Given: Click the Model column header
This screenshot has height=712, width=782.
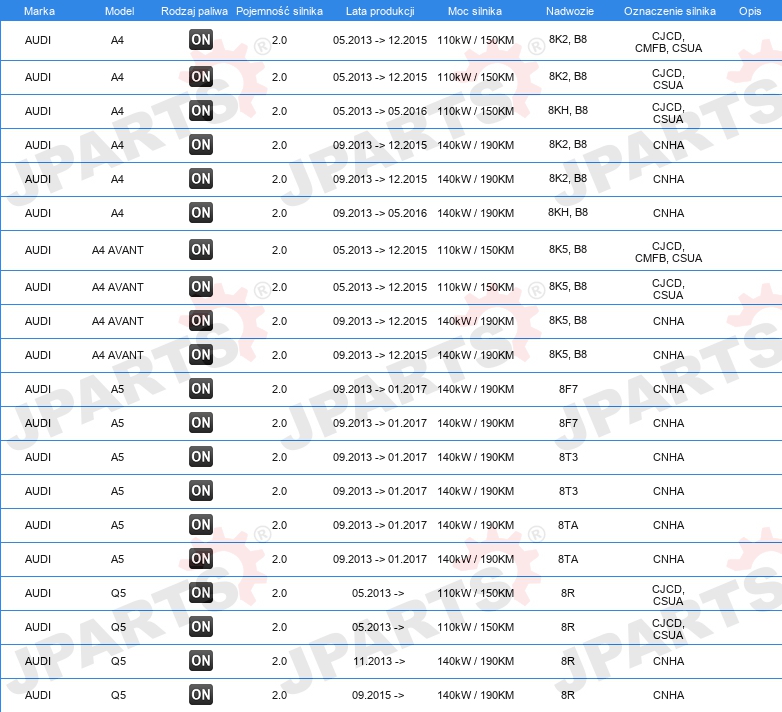Looking at the screenshot, I should 120,11.
